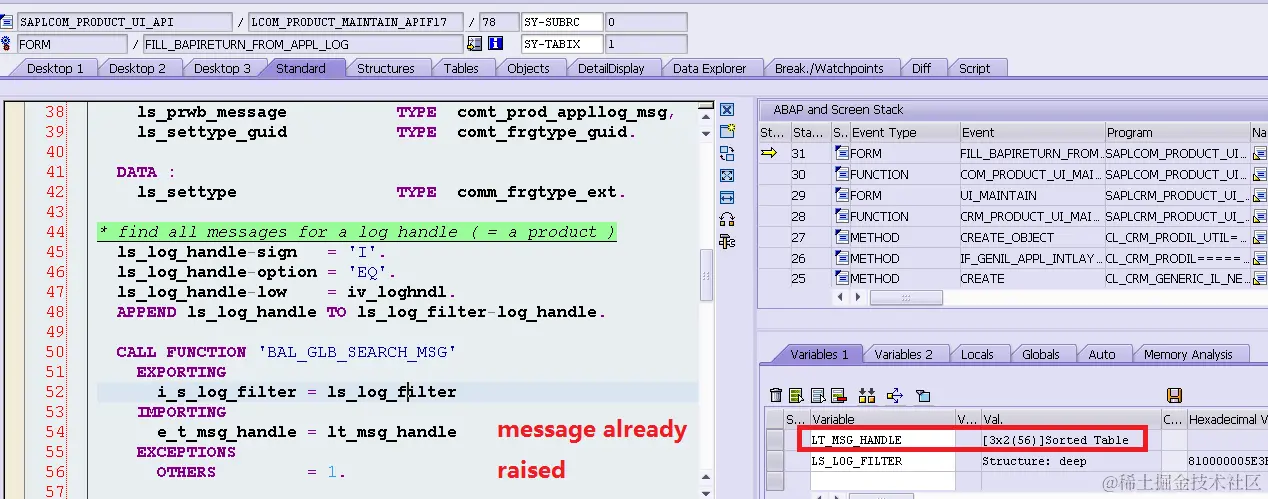Click the 'Structure: deep' value cell
Viewport: 1268px width, 499px height.
1069,461
